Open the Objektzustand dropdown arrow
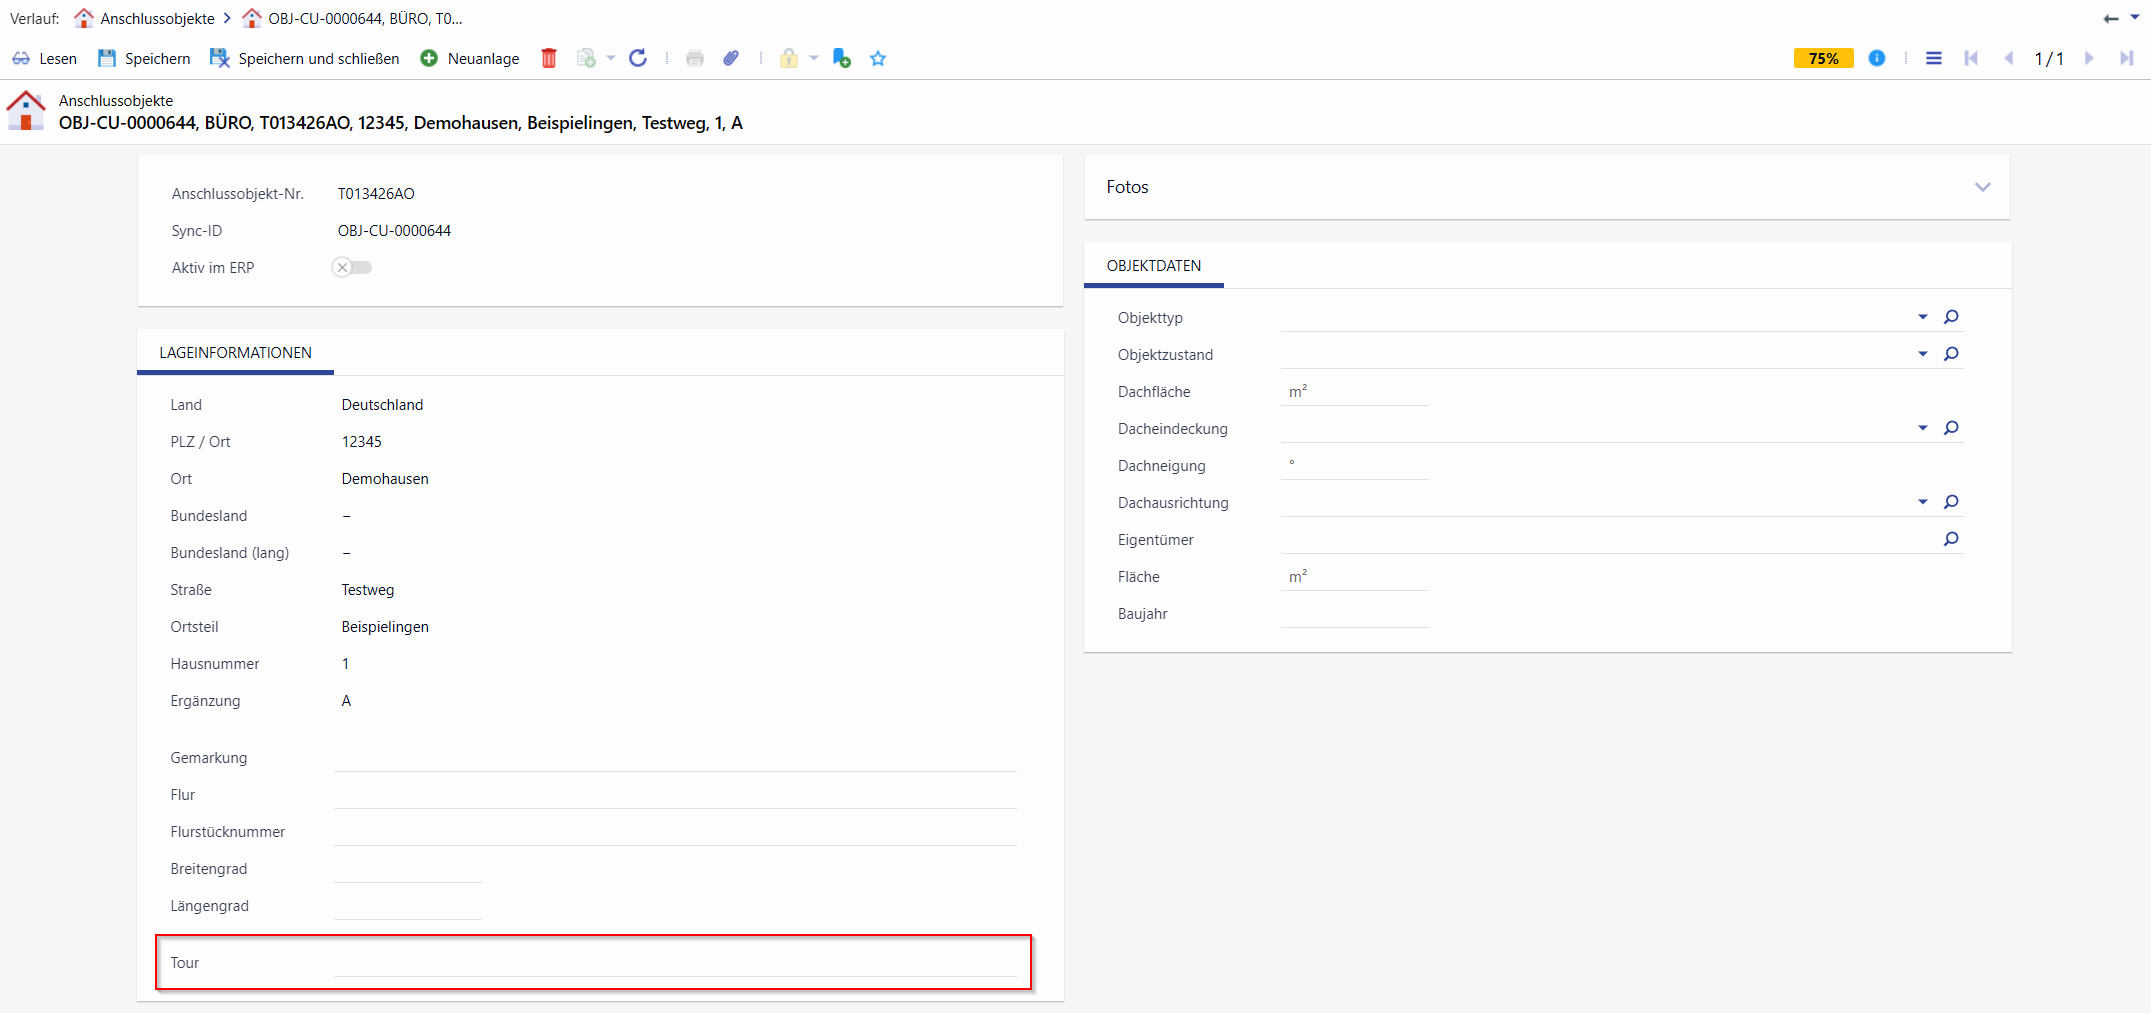This screenshot has height=1013, width=2151. [x=1922, y=354]
